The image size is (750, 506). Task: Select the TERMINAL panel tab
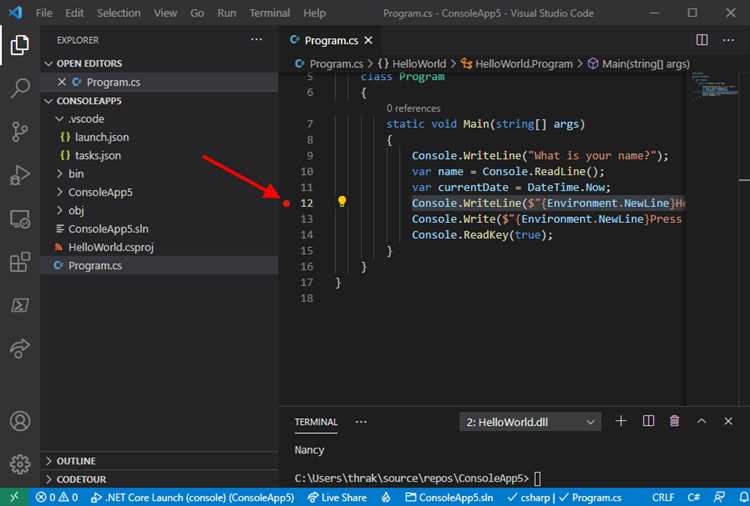pos(316,422)
